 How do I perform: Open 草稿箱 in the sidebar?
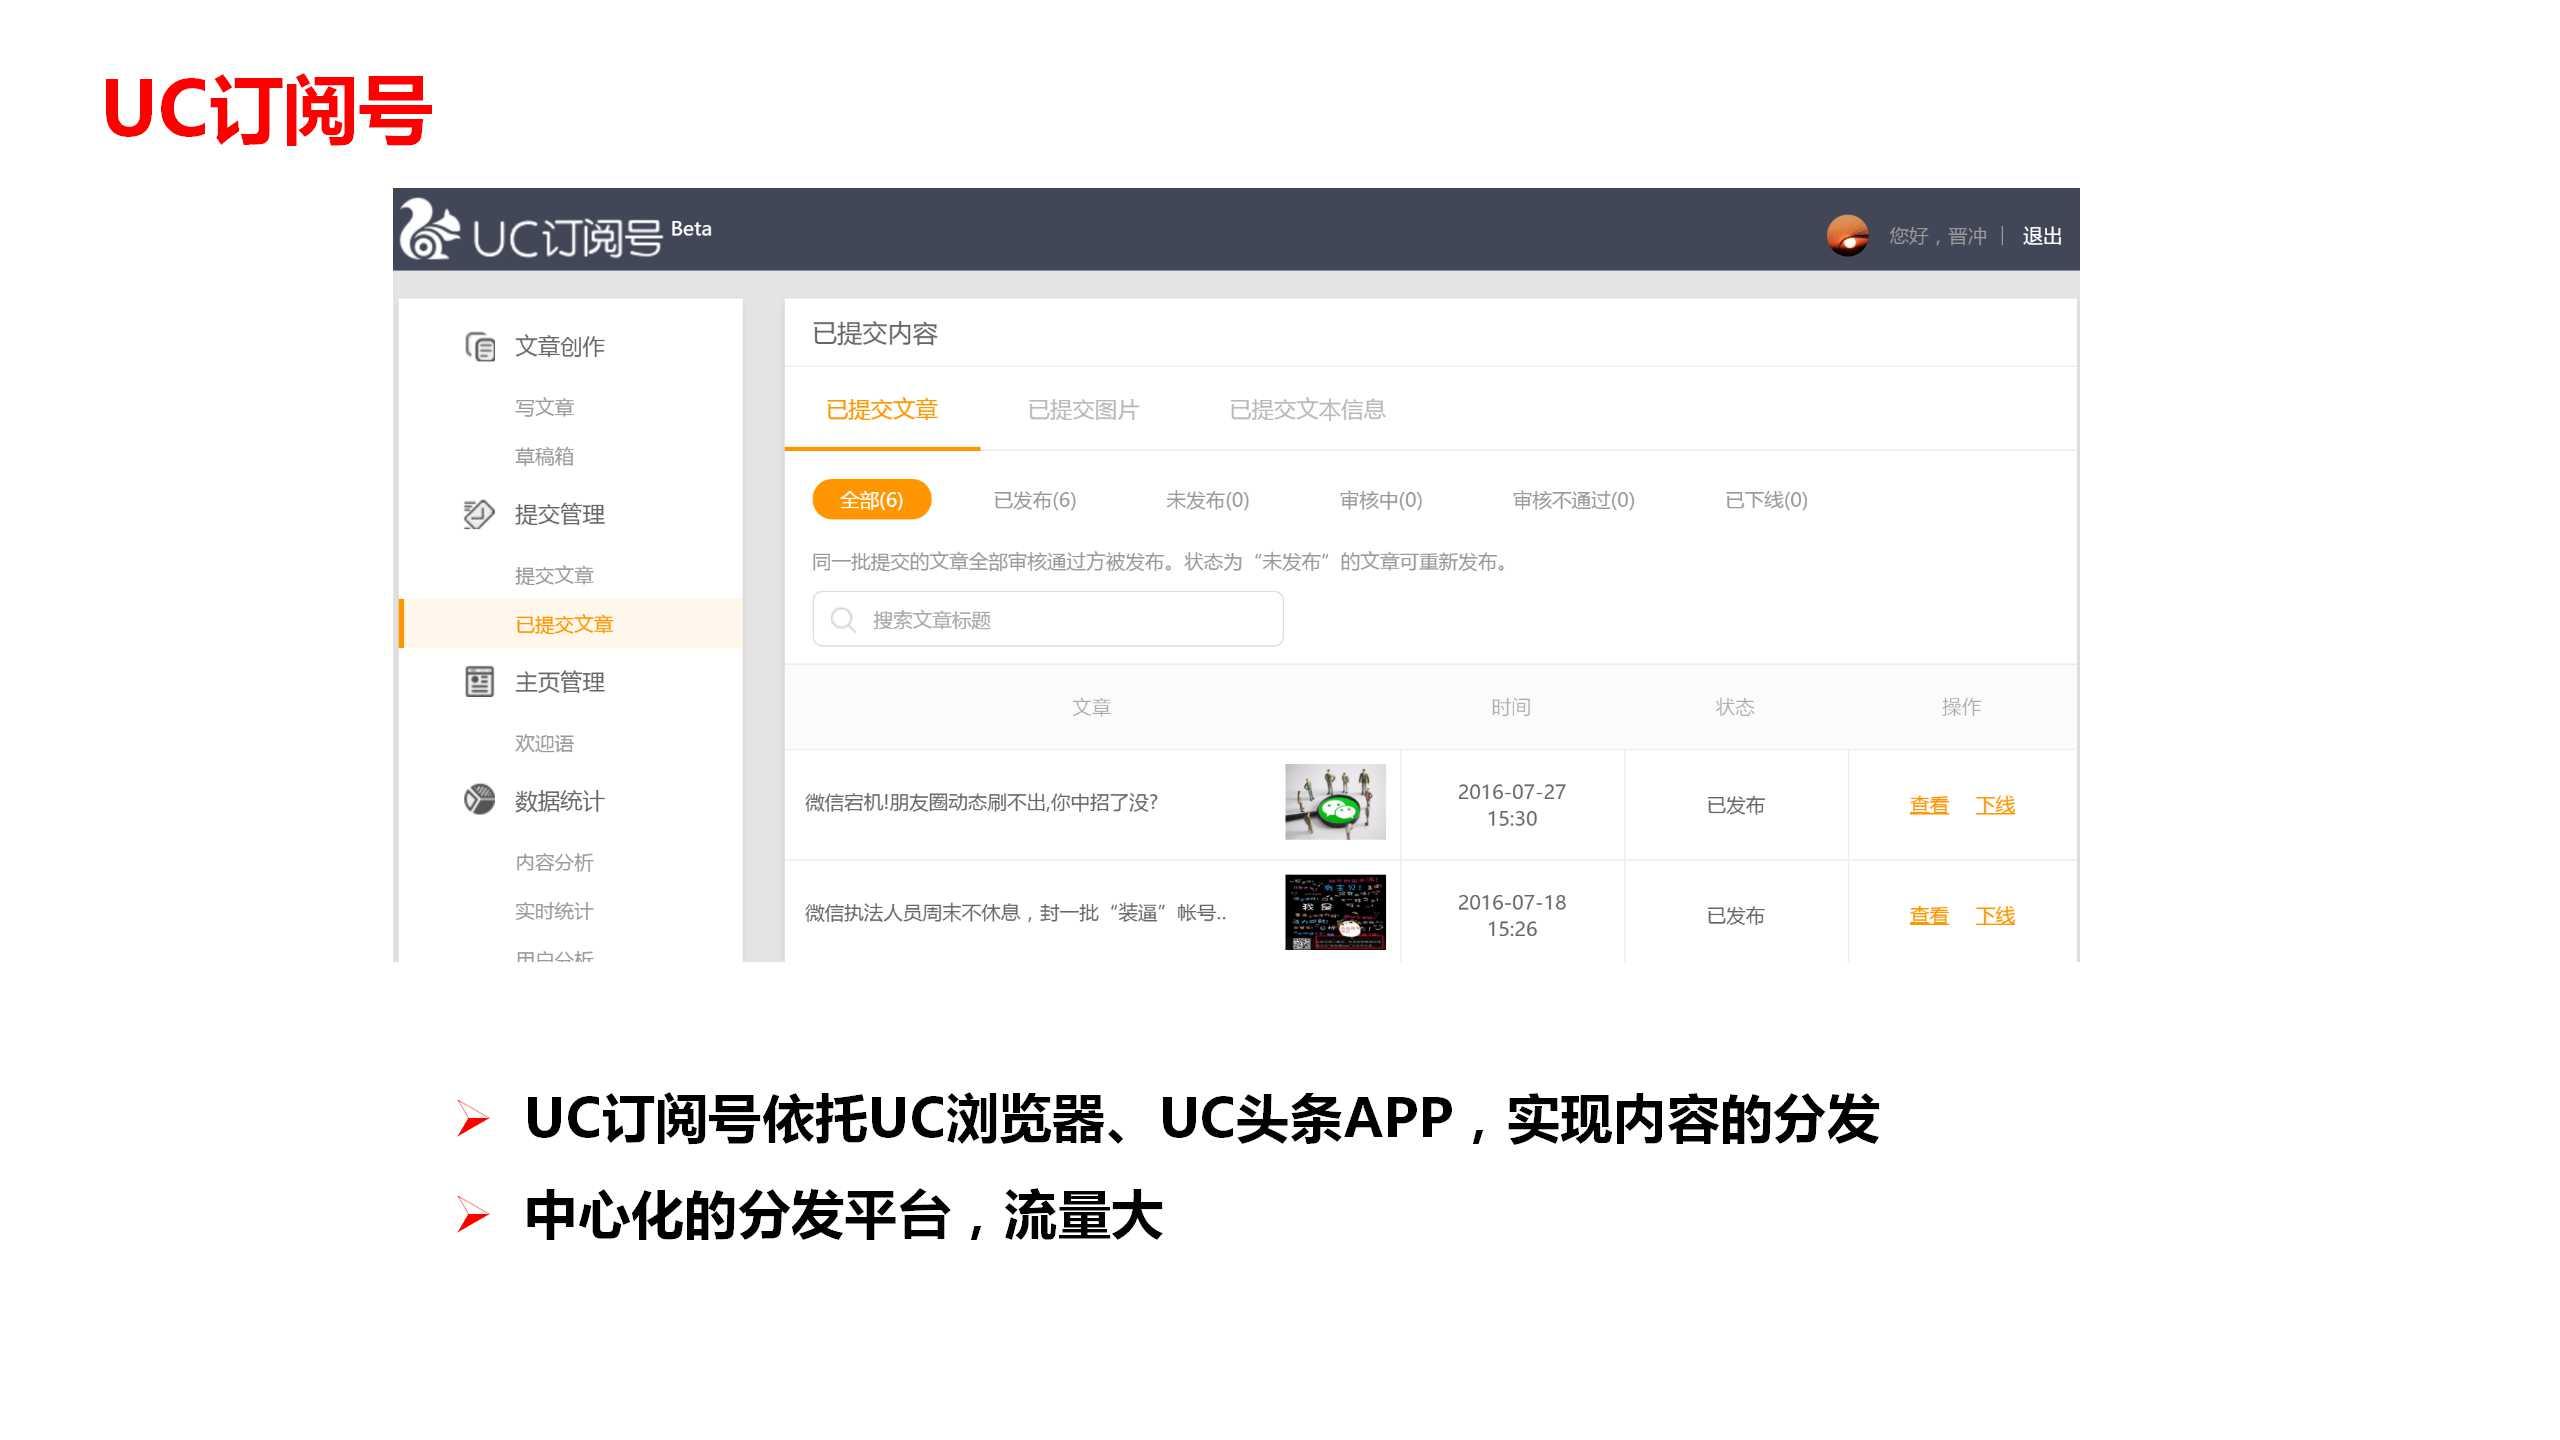coord(544,456)
